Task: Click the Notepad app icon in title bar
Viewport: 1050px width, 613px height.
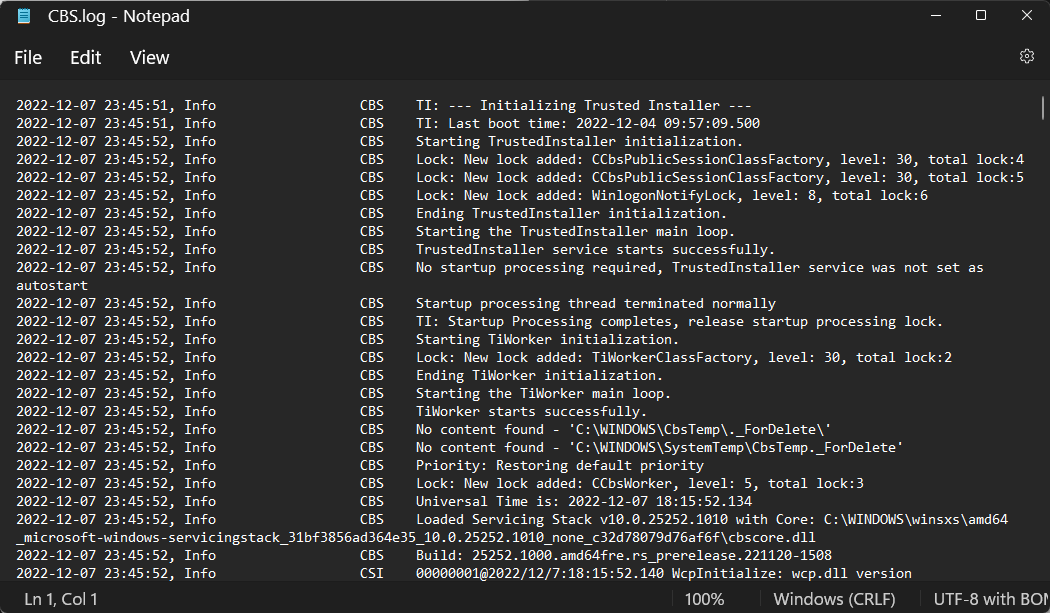Action: (24, 16)
